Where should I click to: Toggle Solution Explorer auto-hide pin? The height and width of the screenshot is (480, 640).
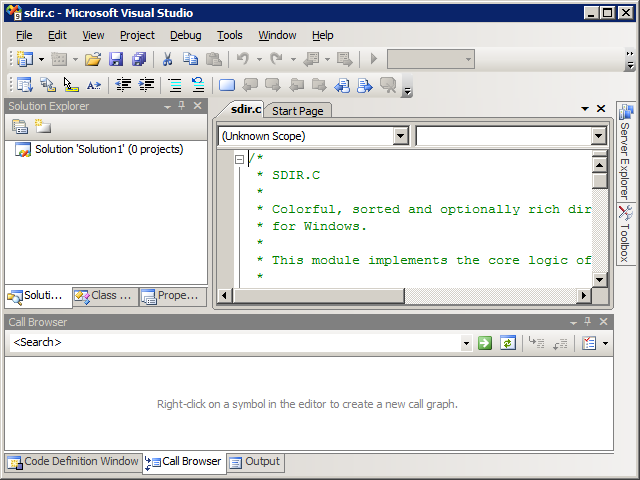point(182,106)
